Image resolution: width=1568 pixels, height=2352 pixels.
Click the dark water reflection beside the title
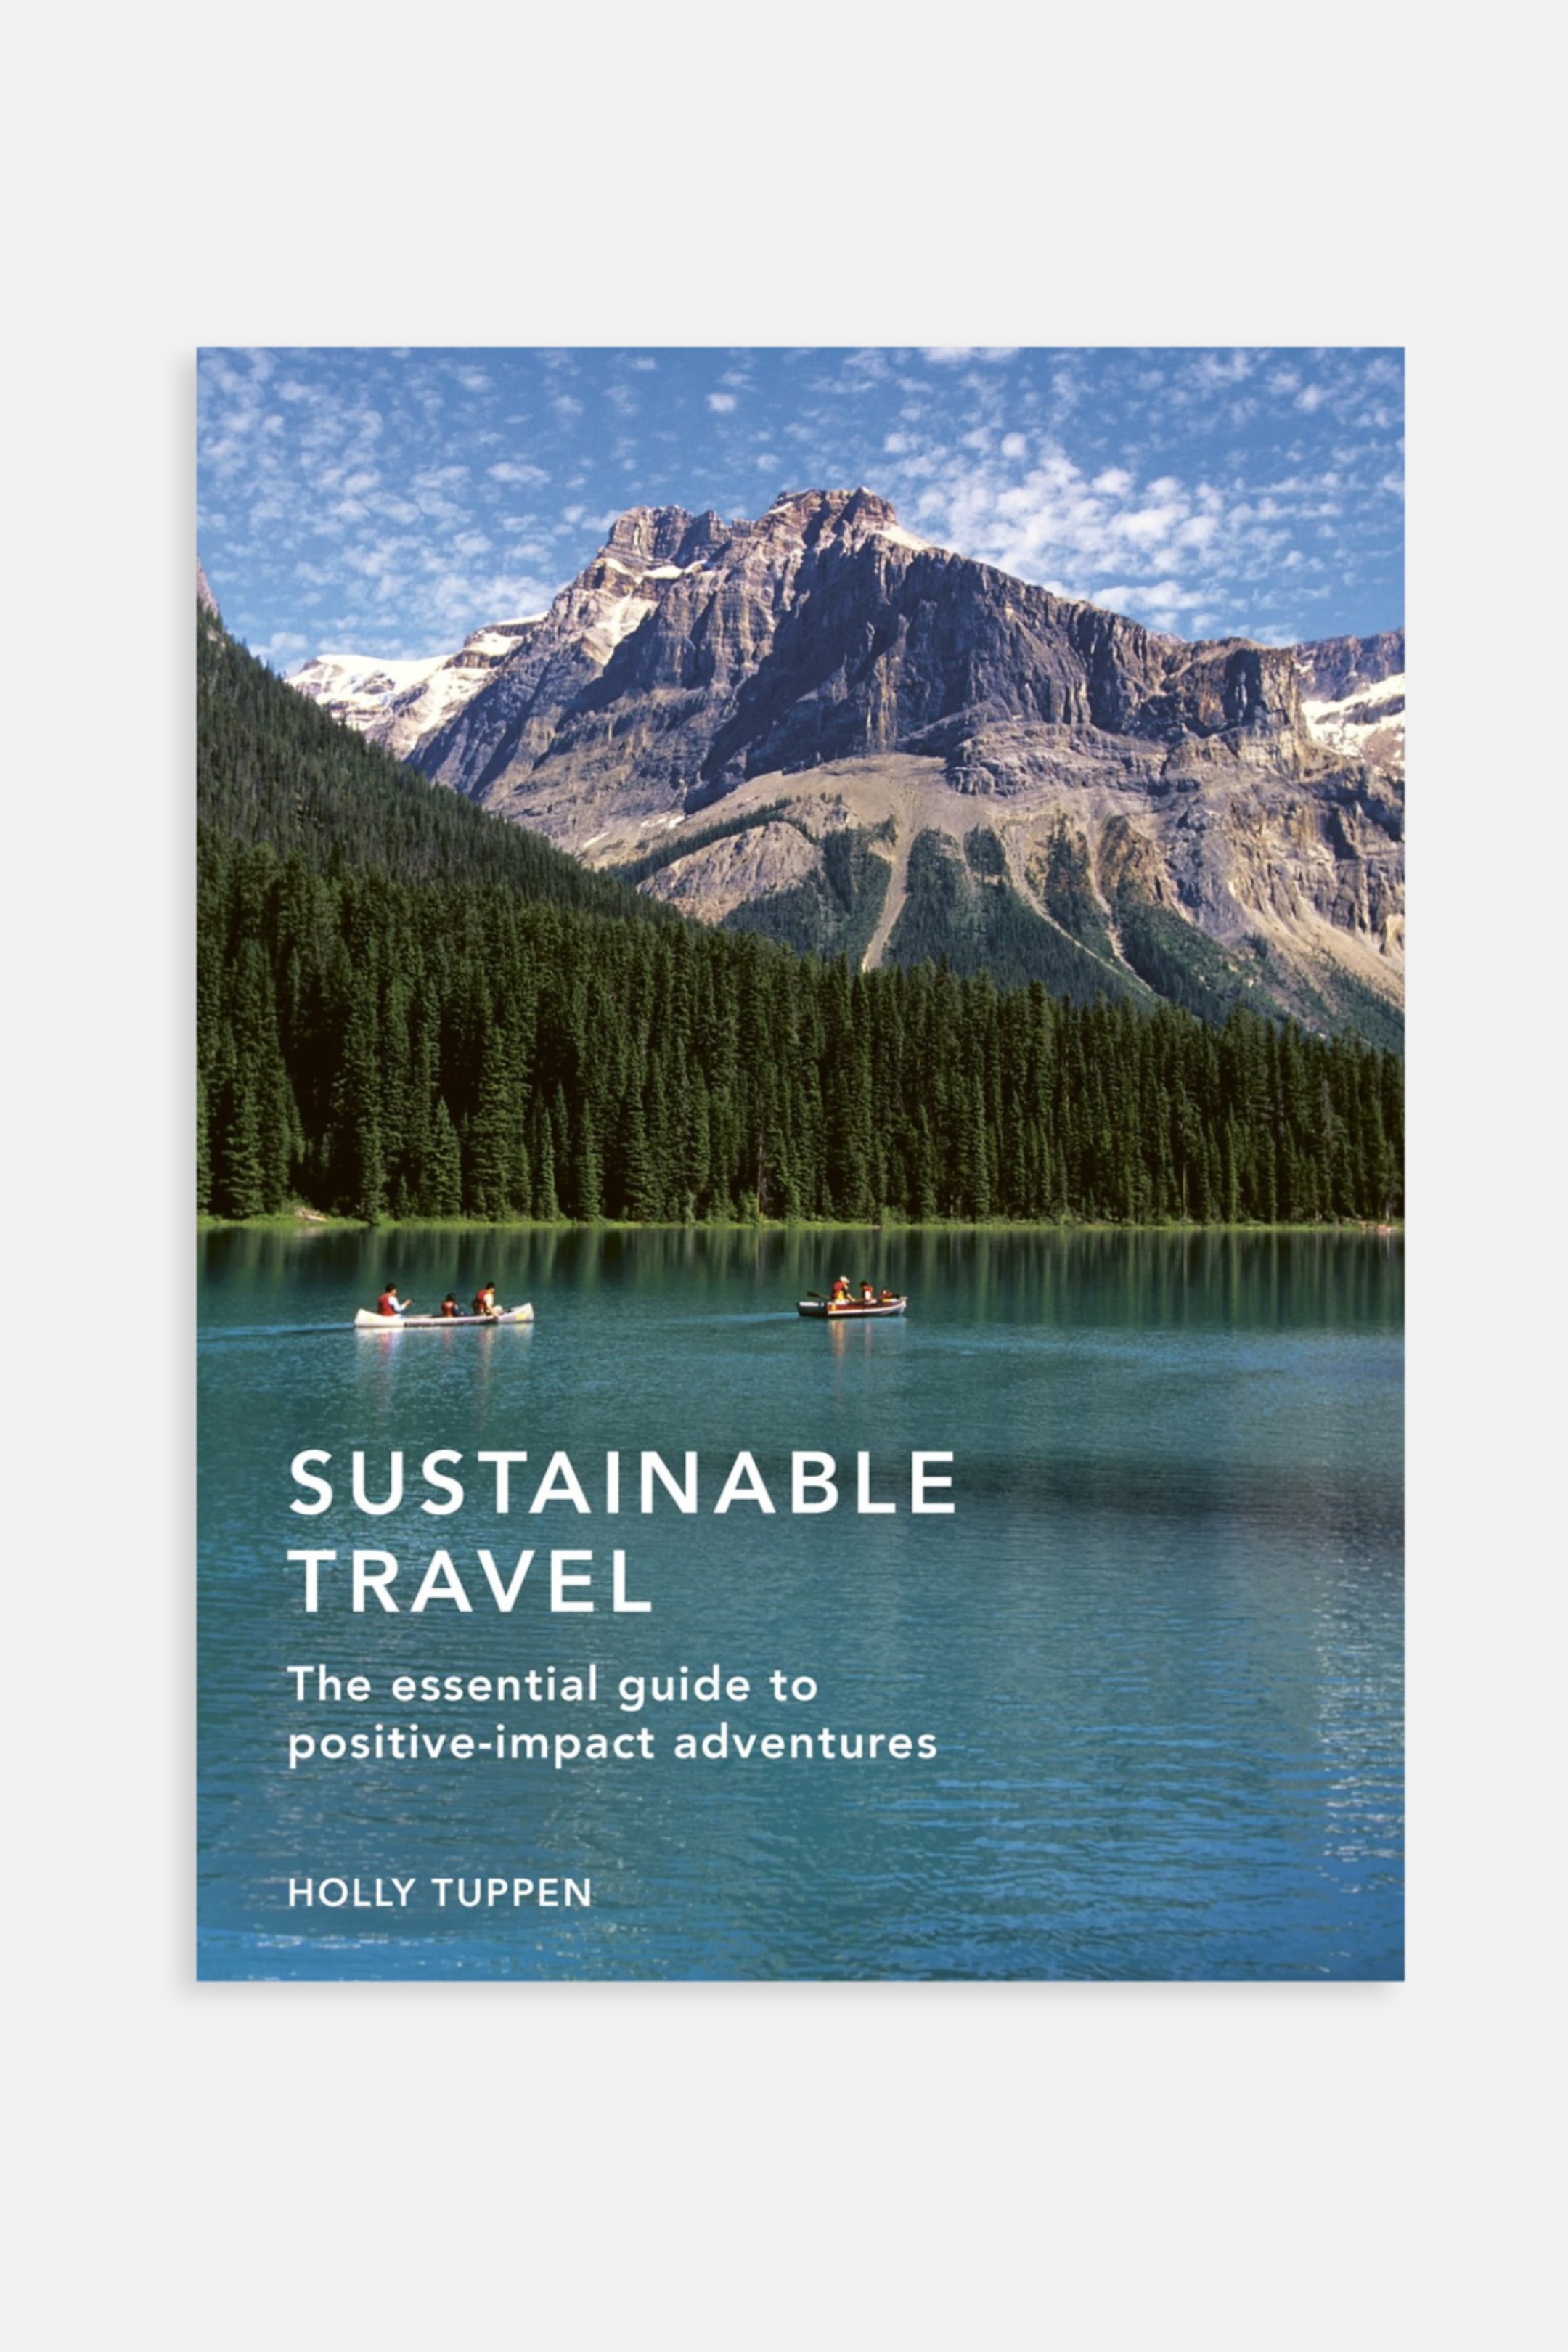pyautogui.click(x=1180, y=1490)
